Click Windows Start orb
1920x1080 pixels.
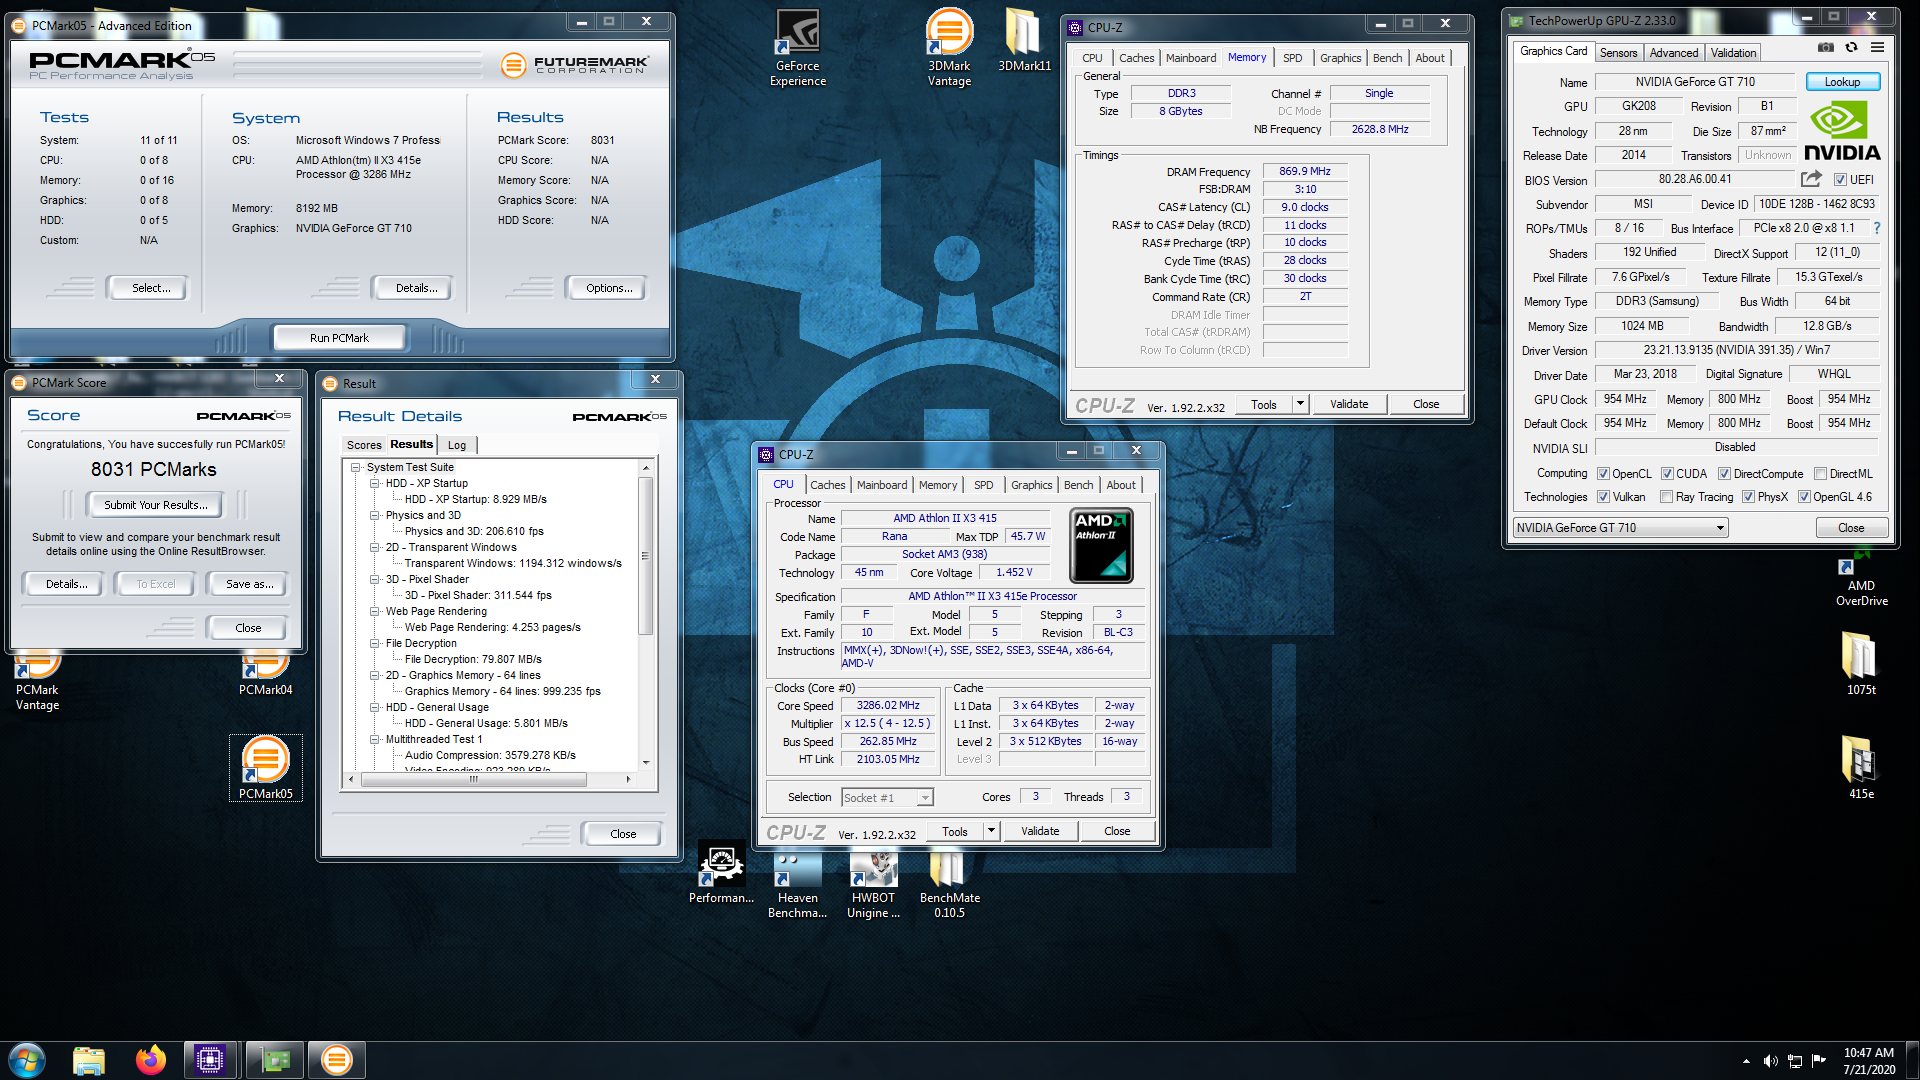pos(27,1060)
